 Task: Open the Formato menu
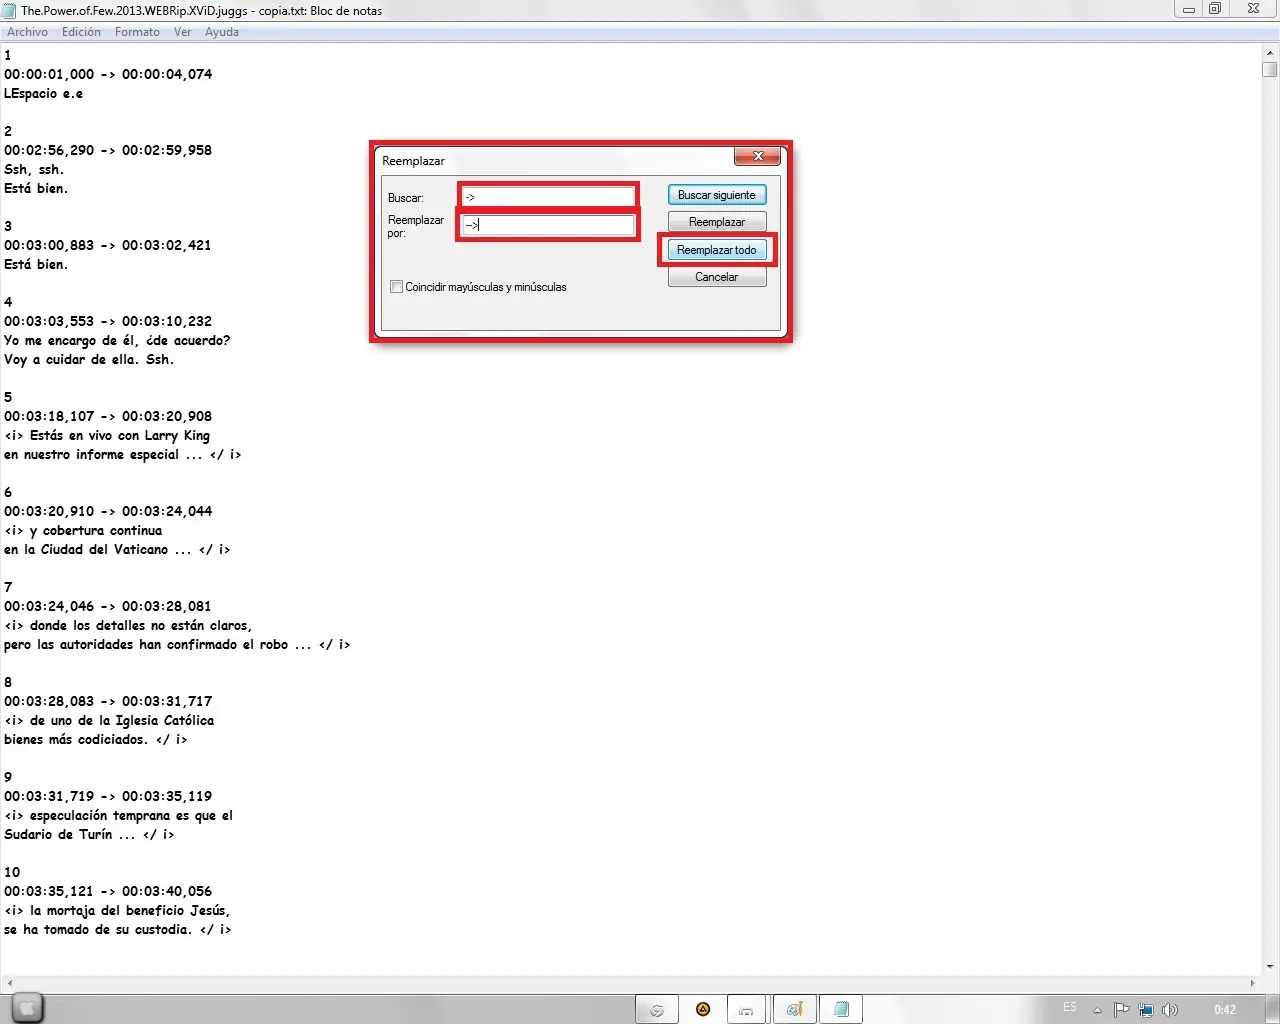pos(137,32)
